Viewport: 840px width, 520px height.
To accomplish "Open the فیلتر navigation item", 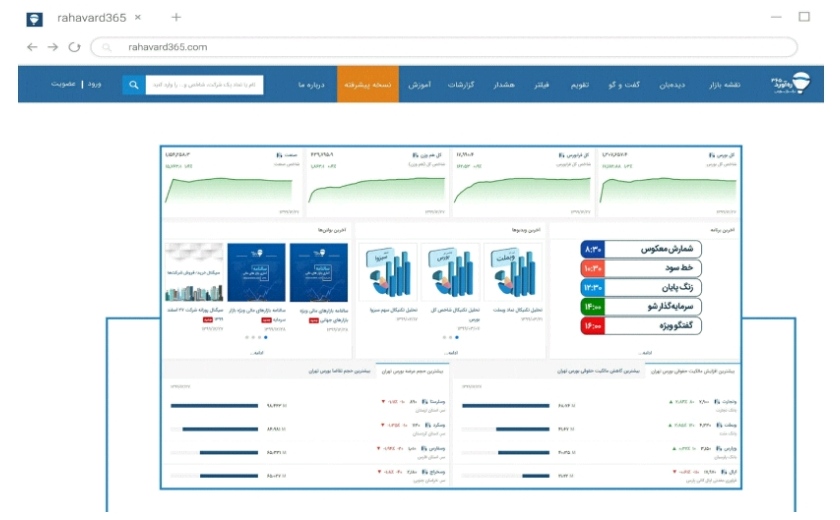I will click(537, 85).
